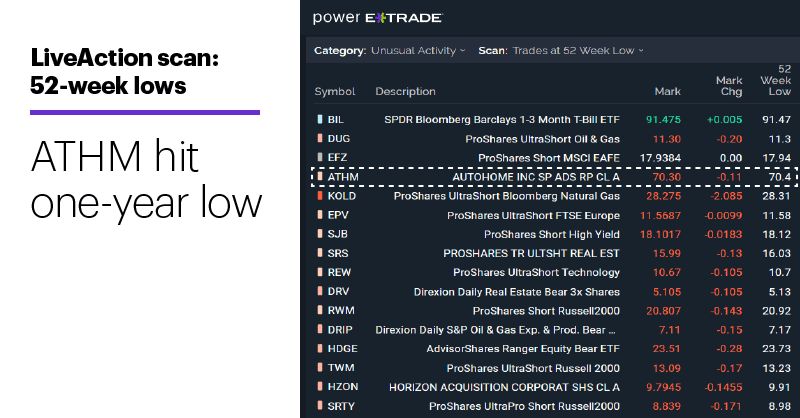Sort by the Symbol column header

tap(335, 91)
